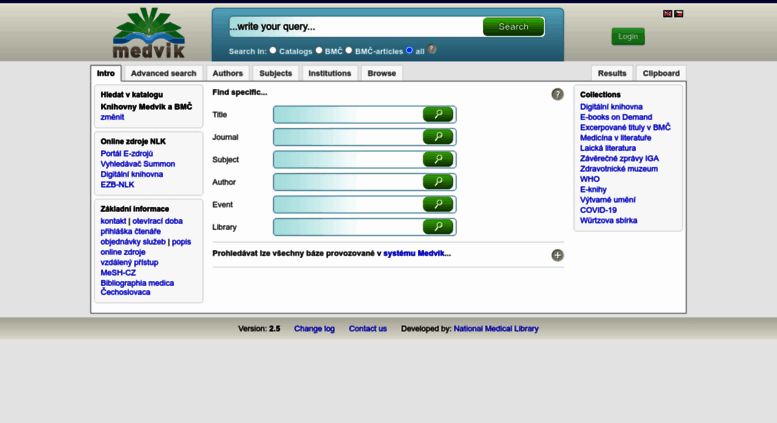Open Závěrečné zprávy IGA collection

point(619,159)
